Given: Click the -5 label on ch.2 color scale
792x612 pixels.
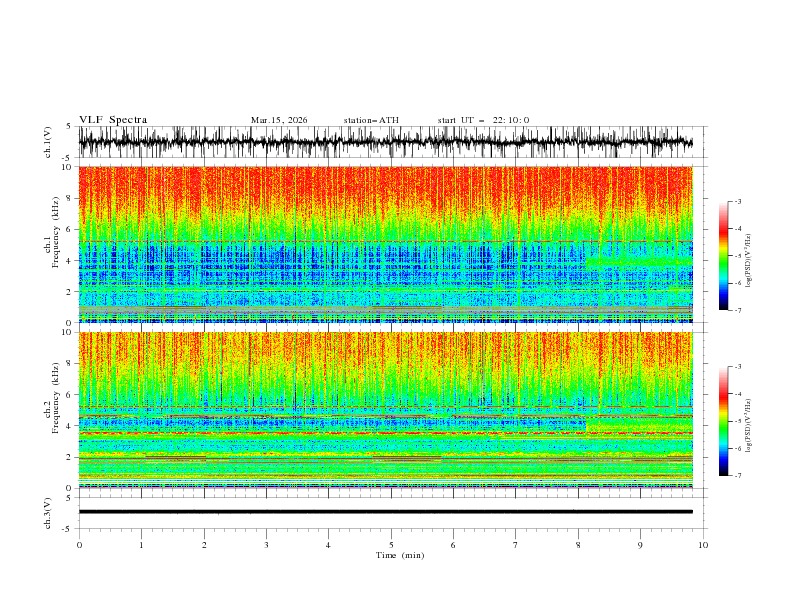Looking at the screenshot, I should point(737,421).
